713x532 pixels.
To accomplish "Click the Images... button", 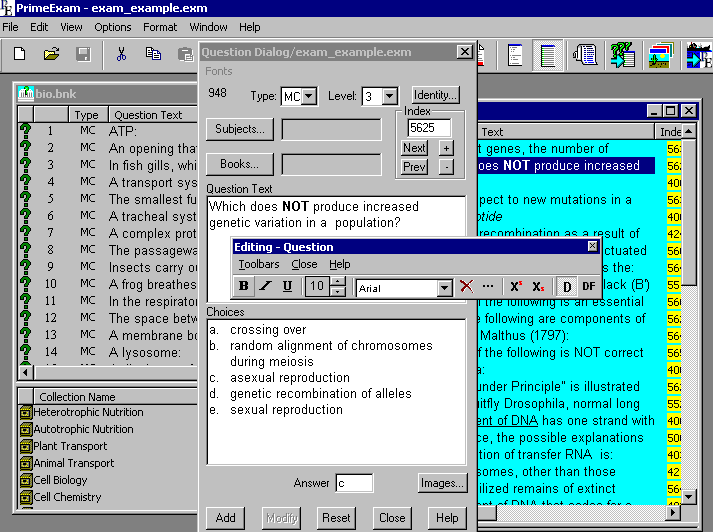I will click(441, 483).
